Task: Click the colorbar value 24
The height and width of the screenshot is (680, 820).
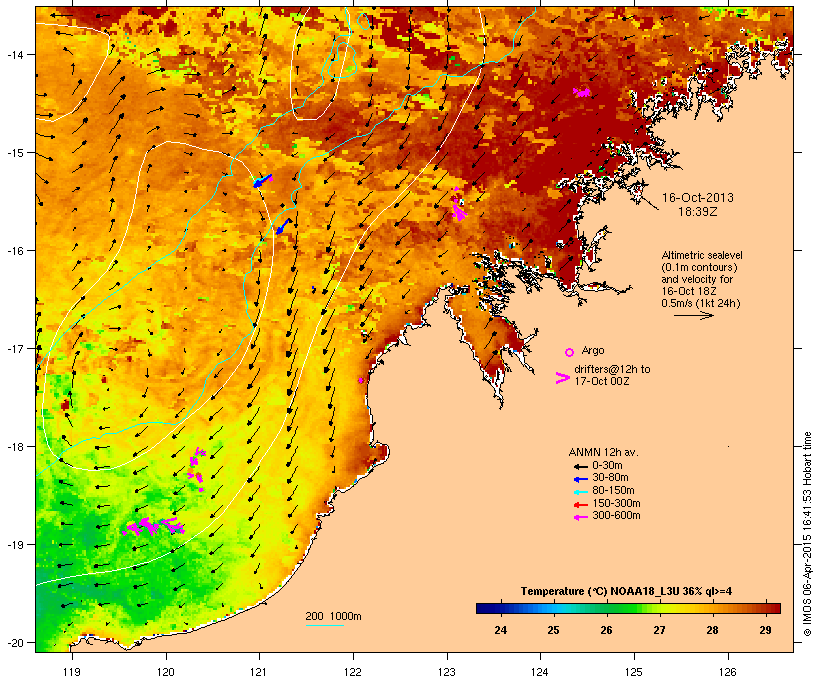Action: pyautogui.click(x=500, y=630)
